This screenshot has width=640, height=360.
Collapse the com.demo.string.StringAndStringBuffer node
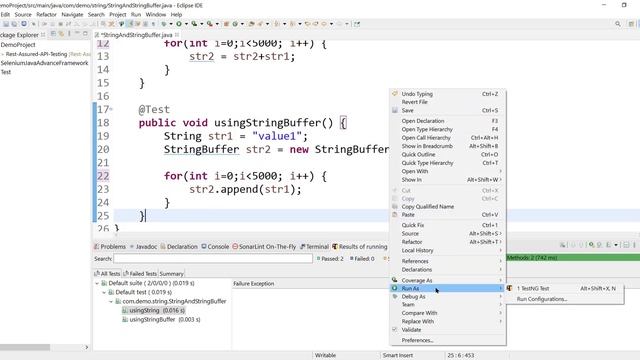point(111,301)
